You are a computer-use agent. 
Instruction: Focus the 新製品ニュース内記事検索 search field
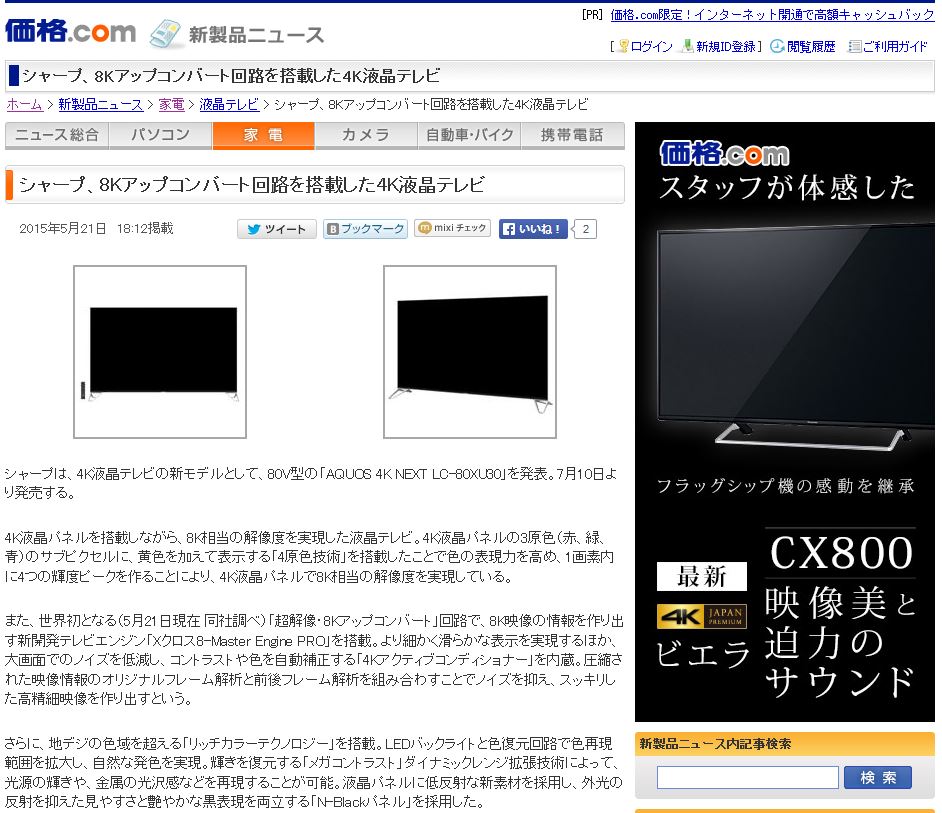pos(747,778)
